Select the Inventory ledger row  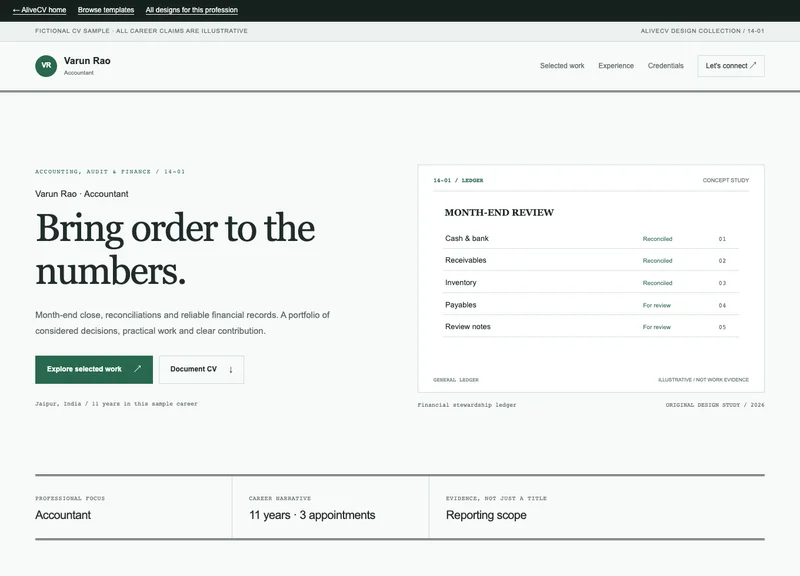coord(591,283)
